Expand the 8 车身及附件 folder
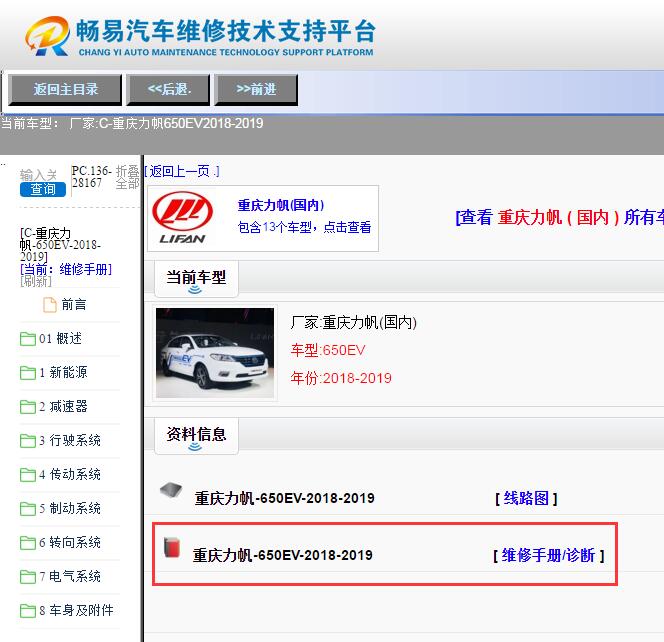Image resolution: width=664 pixels, height=642 pixels. 76,610
